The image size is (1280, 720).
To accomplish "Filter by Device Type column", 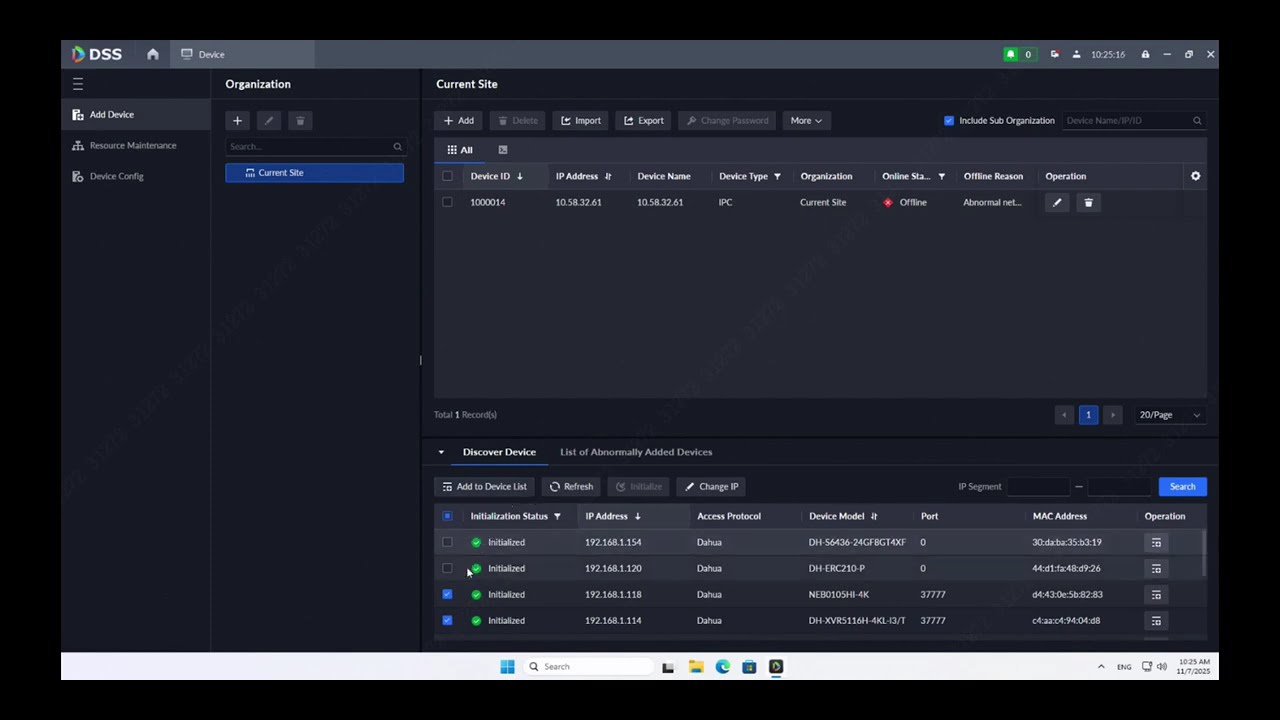I will tap(777, 176).
